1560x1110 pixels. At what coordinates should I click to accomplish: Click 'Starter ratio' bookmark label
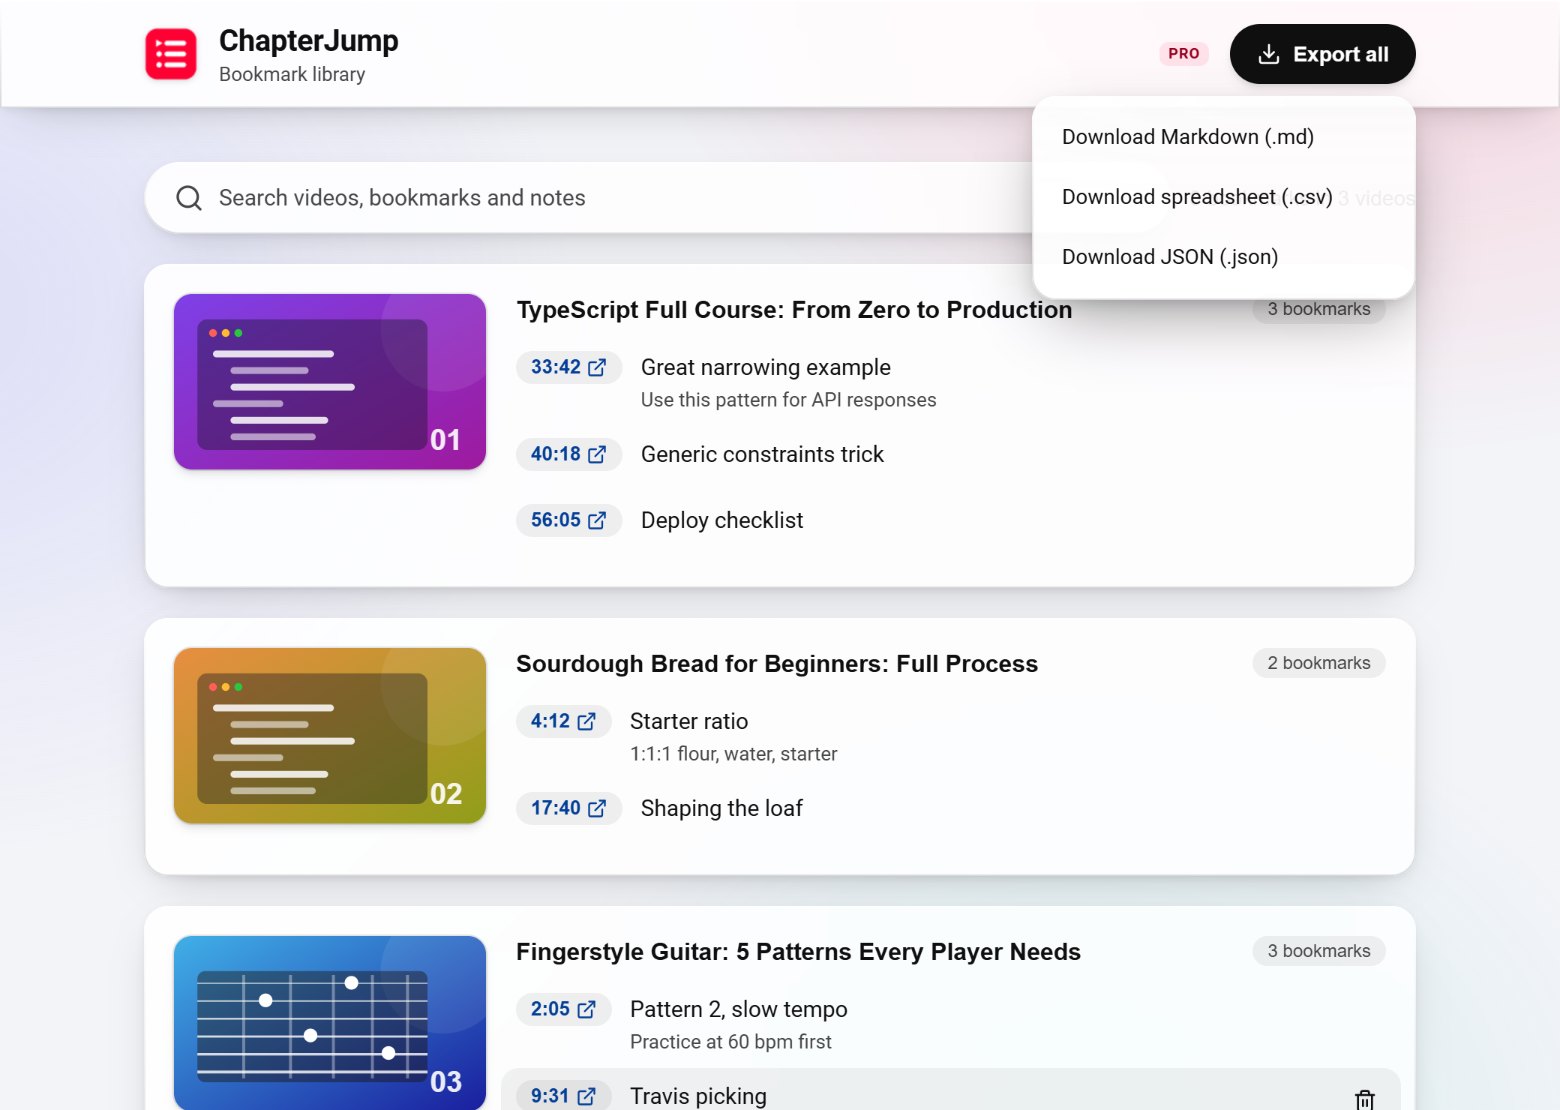[x=689, y=721]
